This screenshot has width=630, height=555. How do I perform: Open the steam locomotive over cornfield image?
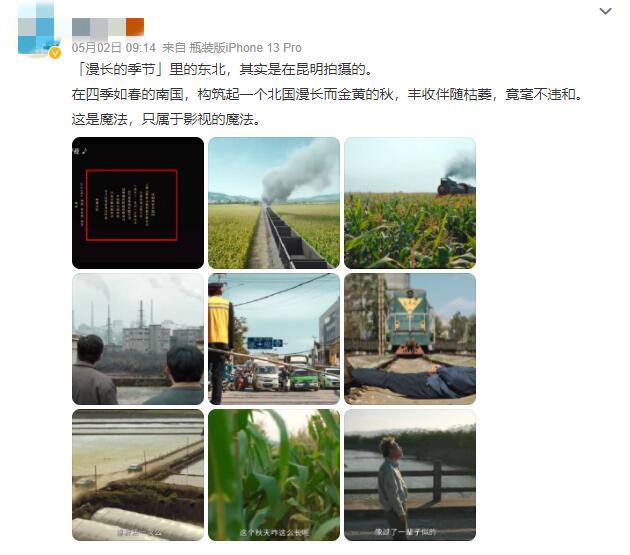coord(410,203)
